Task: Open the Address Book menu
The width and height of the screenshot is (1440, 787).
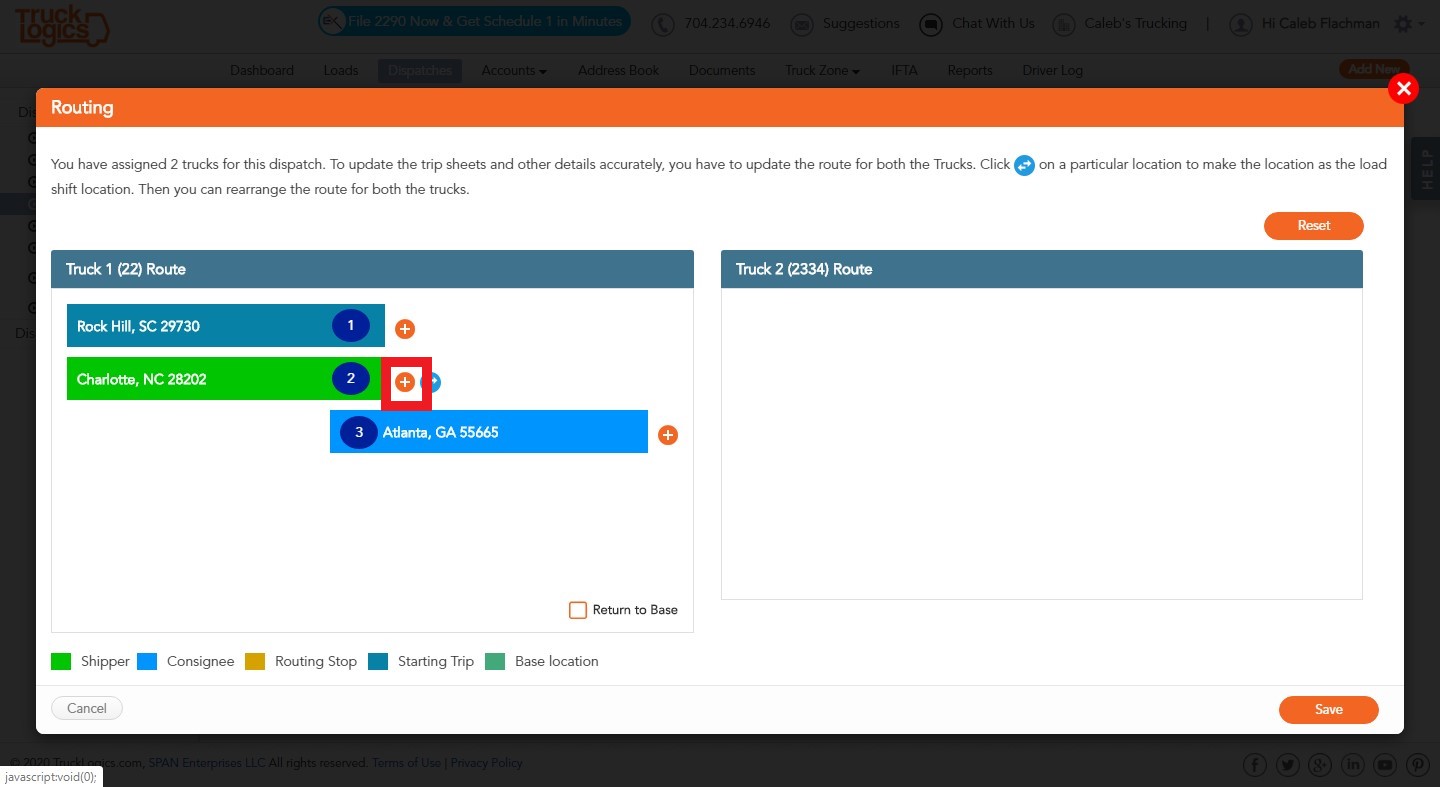Action: 618,70
